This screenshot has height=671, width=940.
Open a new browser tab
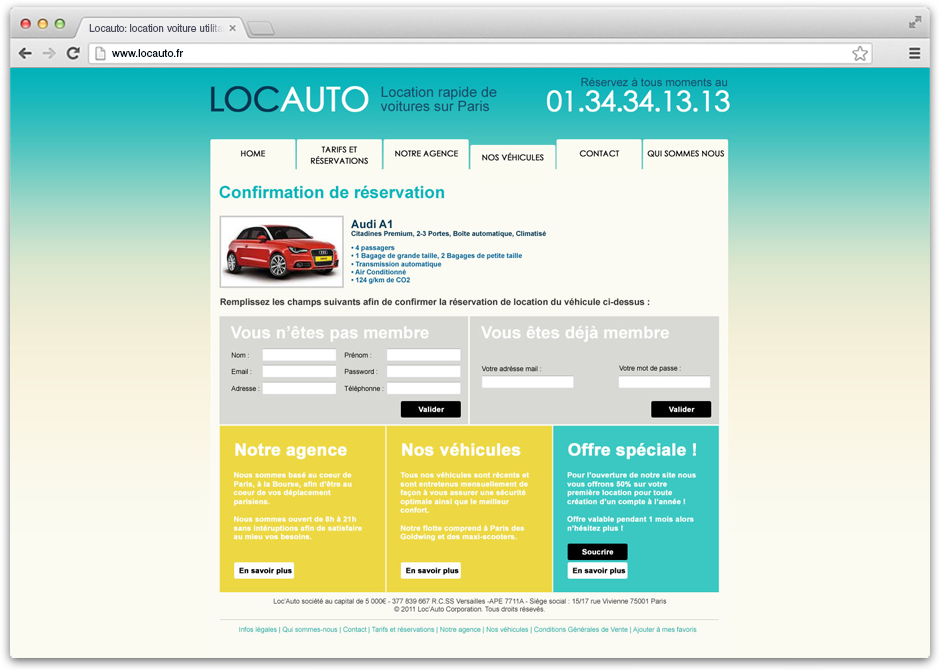click(x=261, y=28)
